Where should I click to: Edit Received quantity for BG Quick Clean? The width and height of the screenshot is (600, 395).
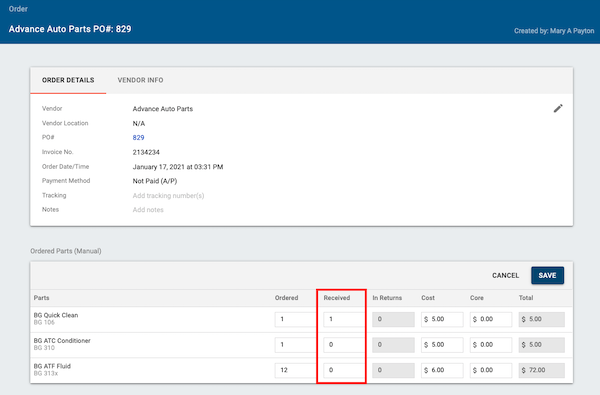344,319
